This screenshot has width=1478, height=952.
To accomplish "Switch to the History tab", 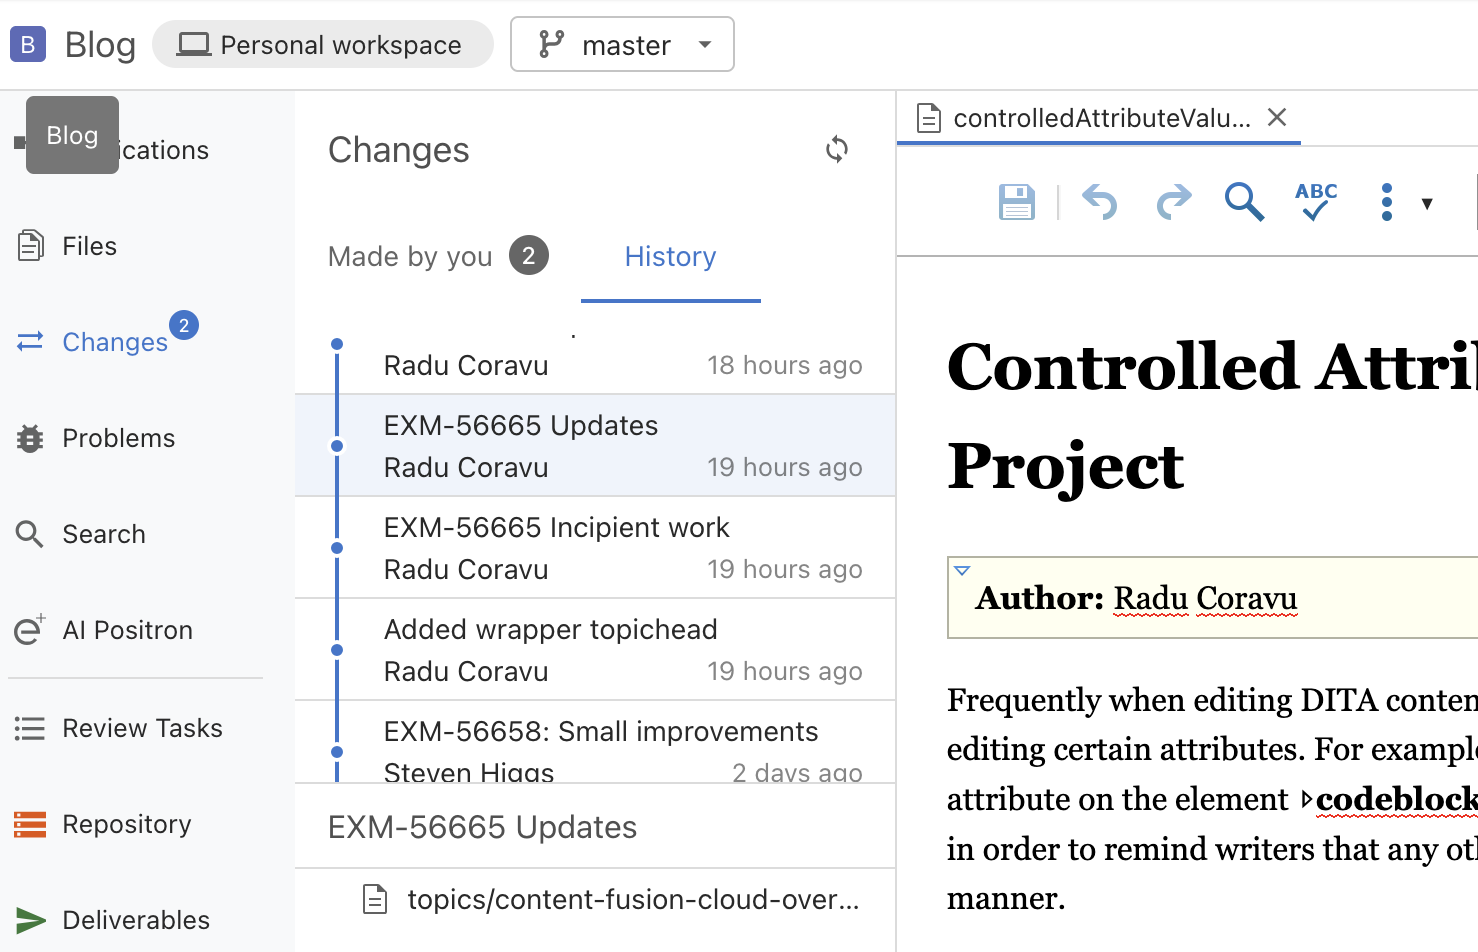I will (670, 257).
